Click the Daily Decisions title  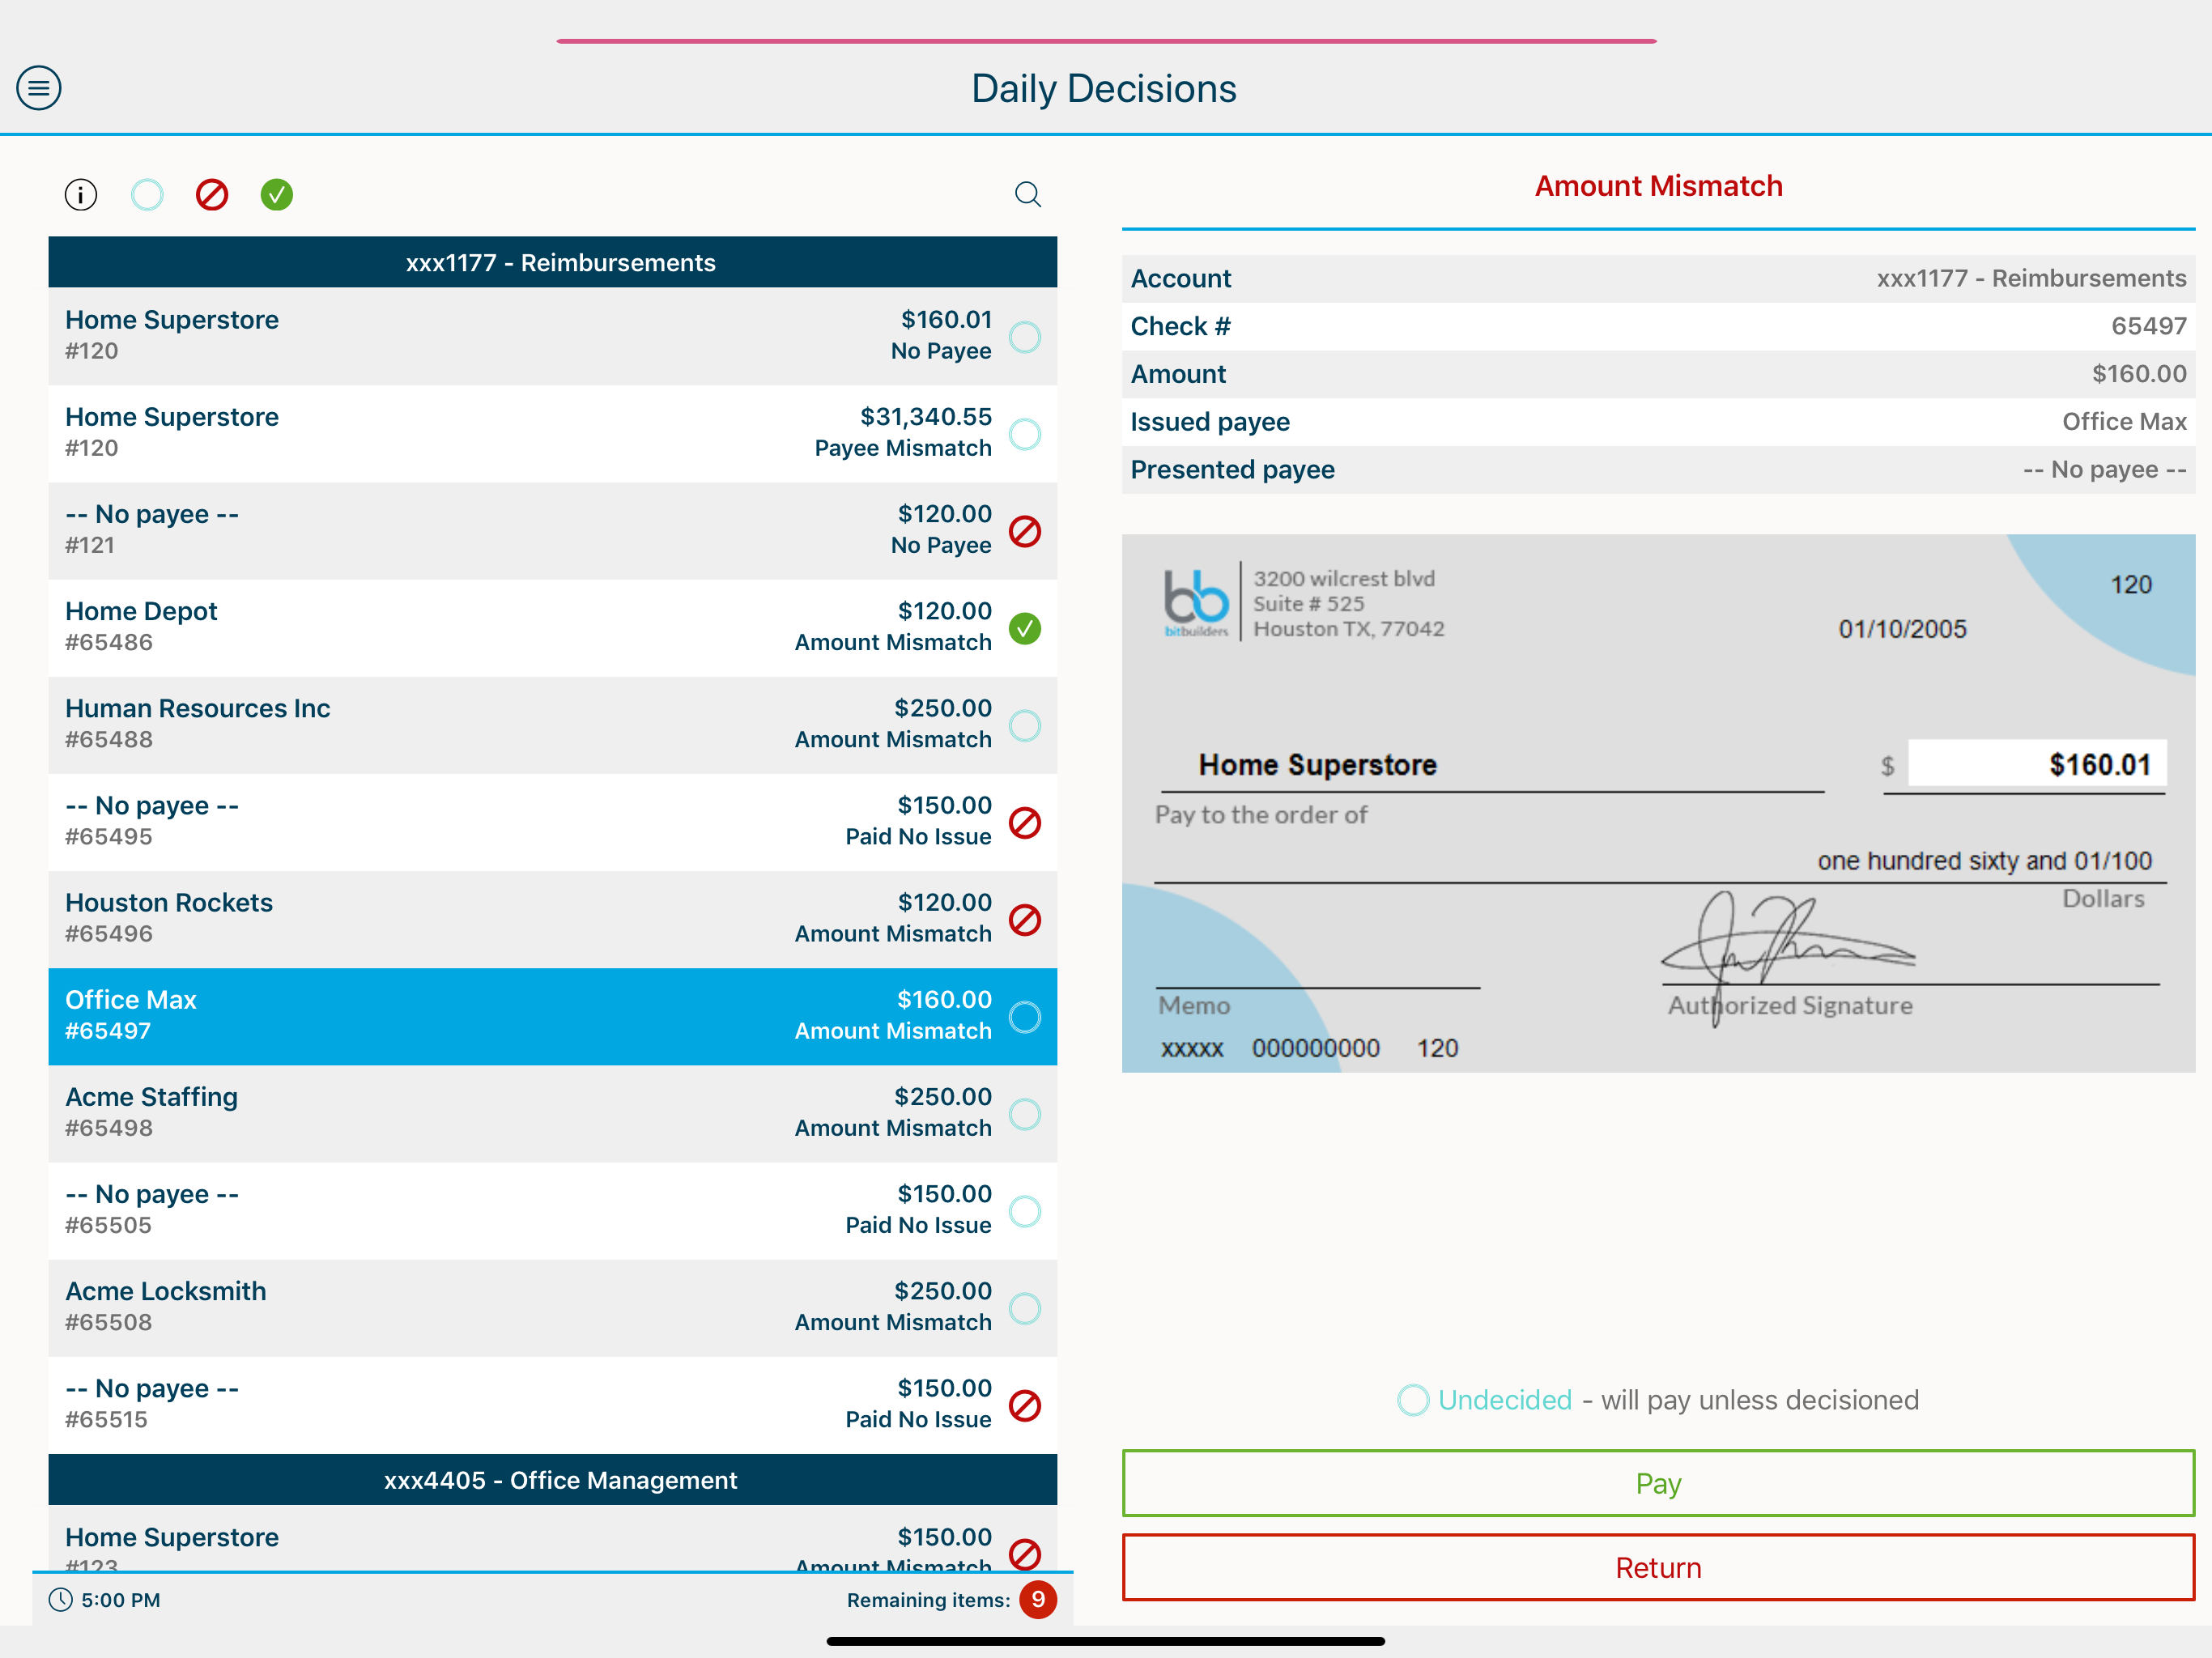pyautogui.click(x=1104, y=89)
